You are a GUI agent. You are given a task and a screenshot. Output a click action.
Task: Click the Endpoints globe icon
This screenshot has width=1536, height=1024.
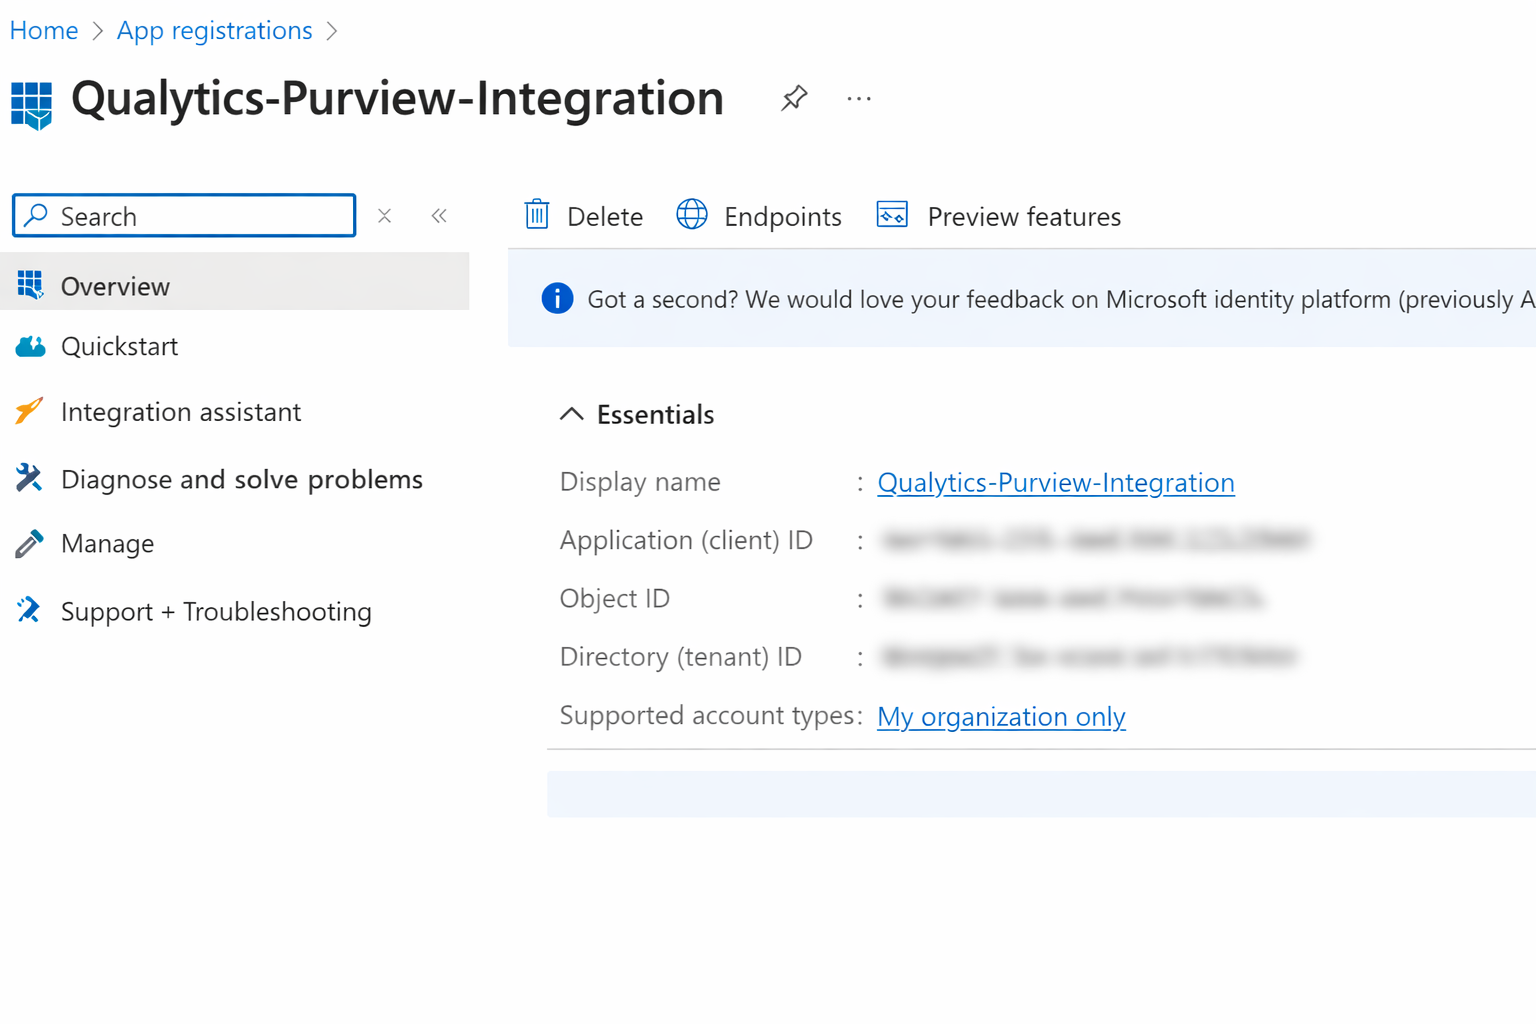click(x=691, y=215)
